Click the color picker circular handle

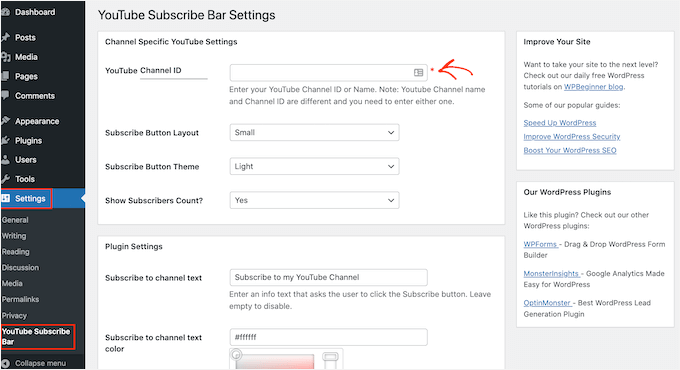coord(236,355)
